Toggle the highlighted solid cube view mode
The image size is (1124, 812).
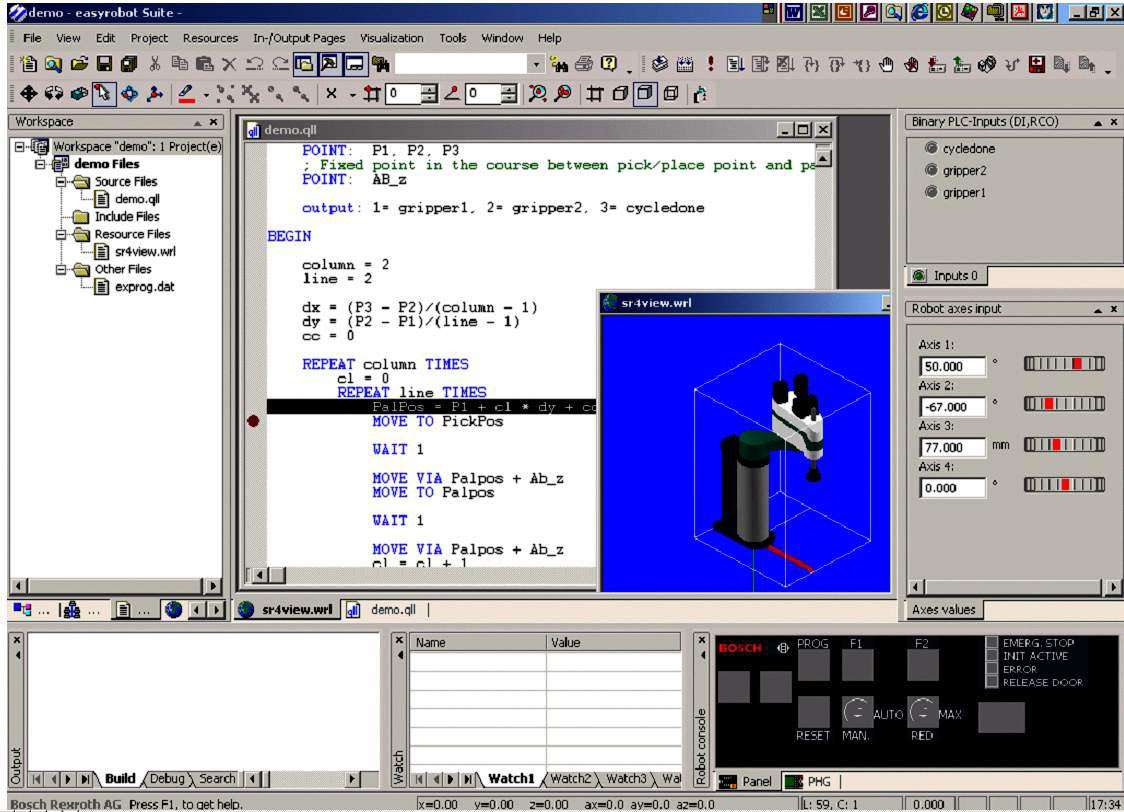645,93
